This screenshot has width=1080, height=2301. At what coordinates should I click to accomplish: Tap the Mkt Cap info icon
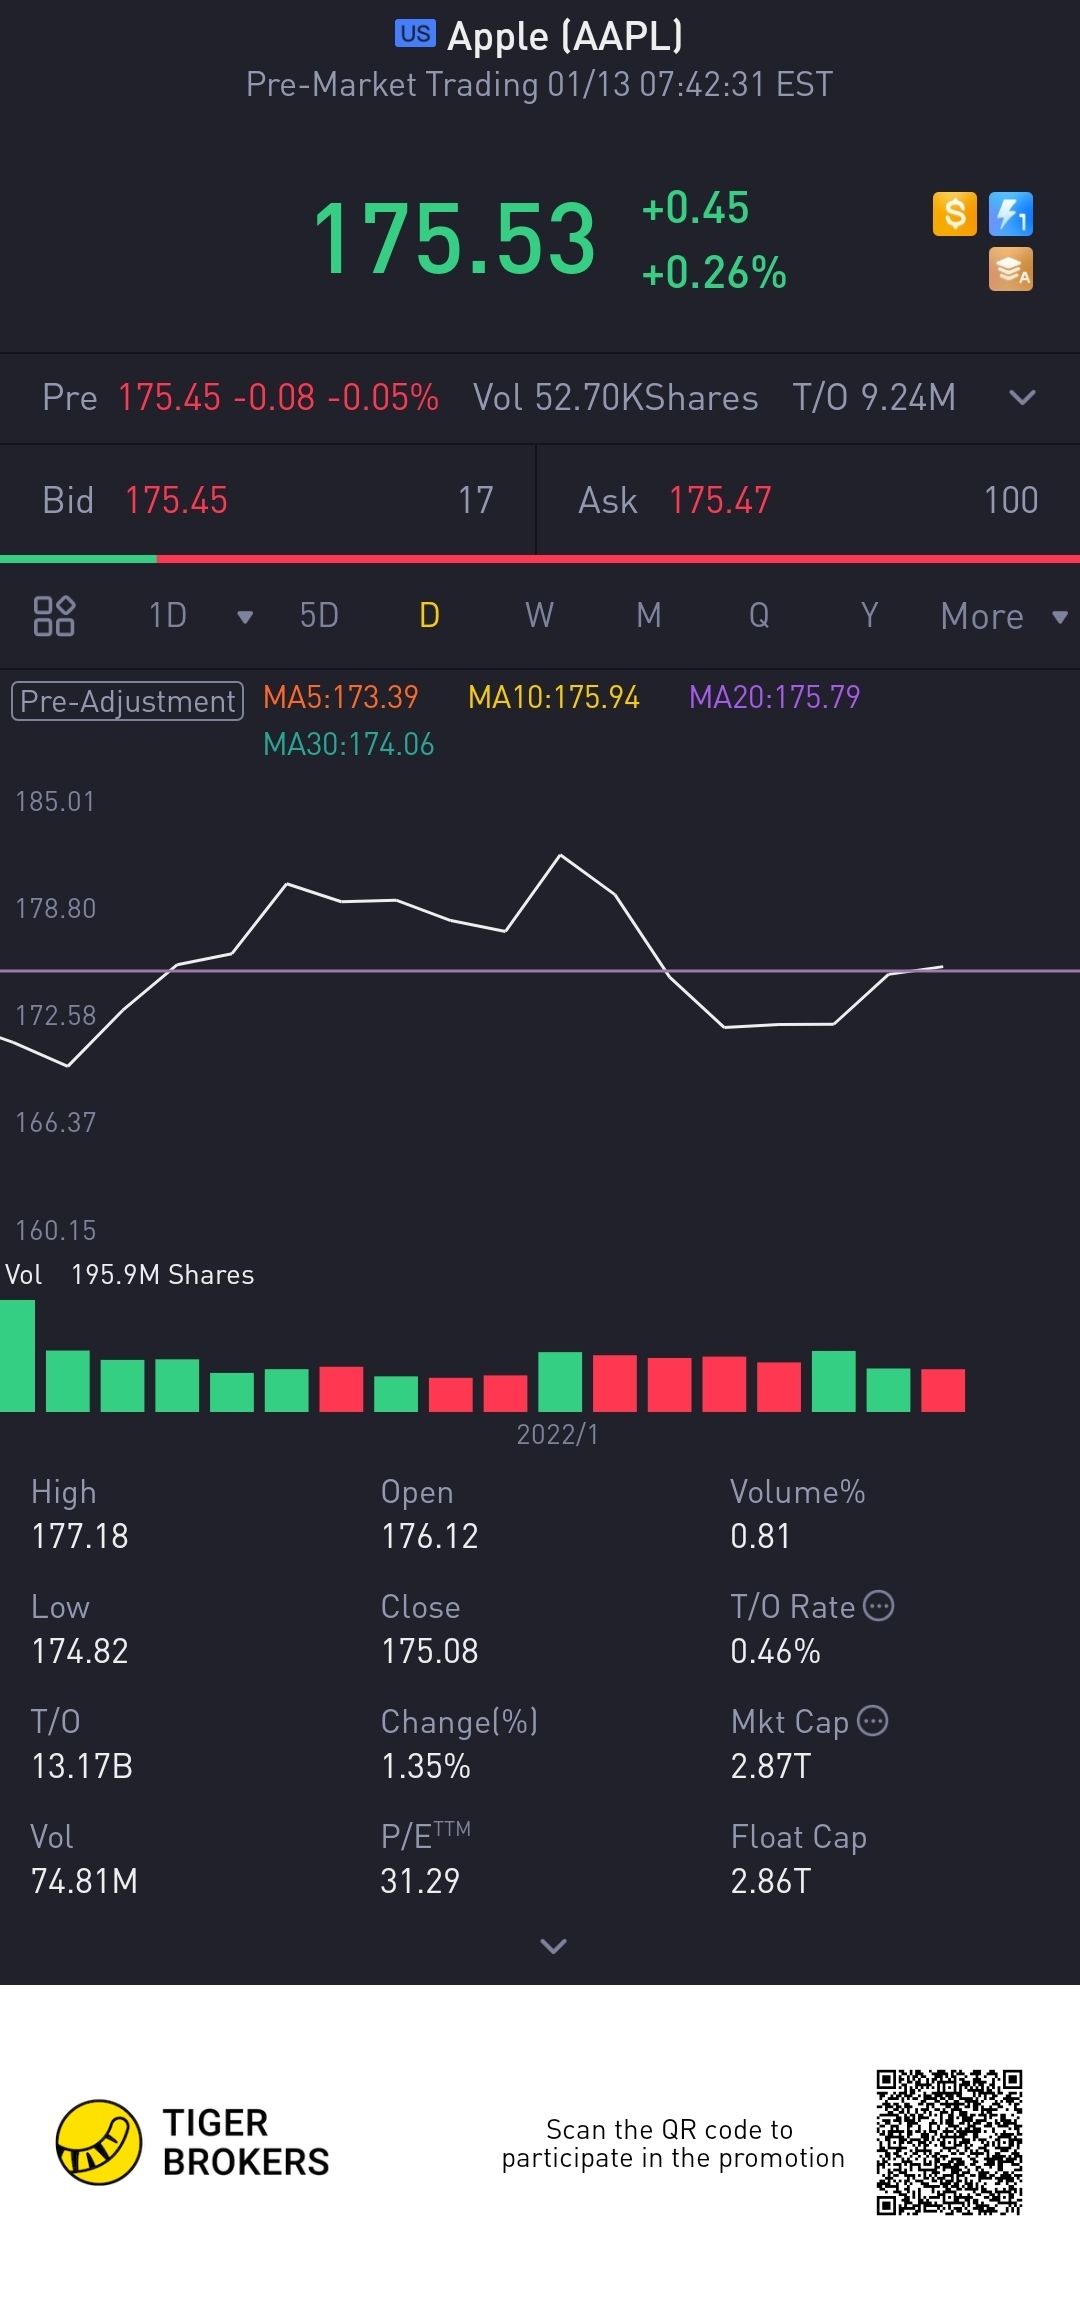[873, 1721]
